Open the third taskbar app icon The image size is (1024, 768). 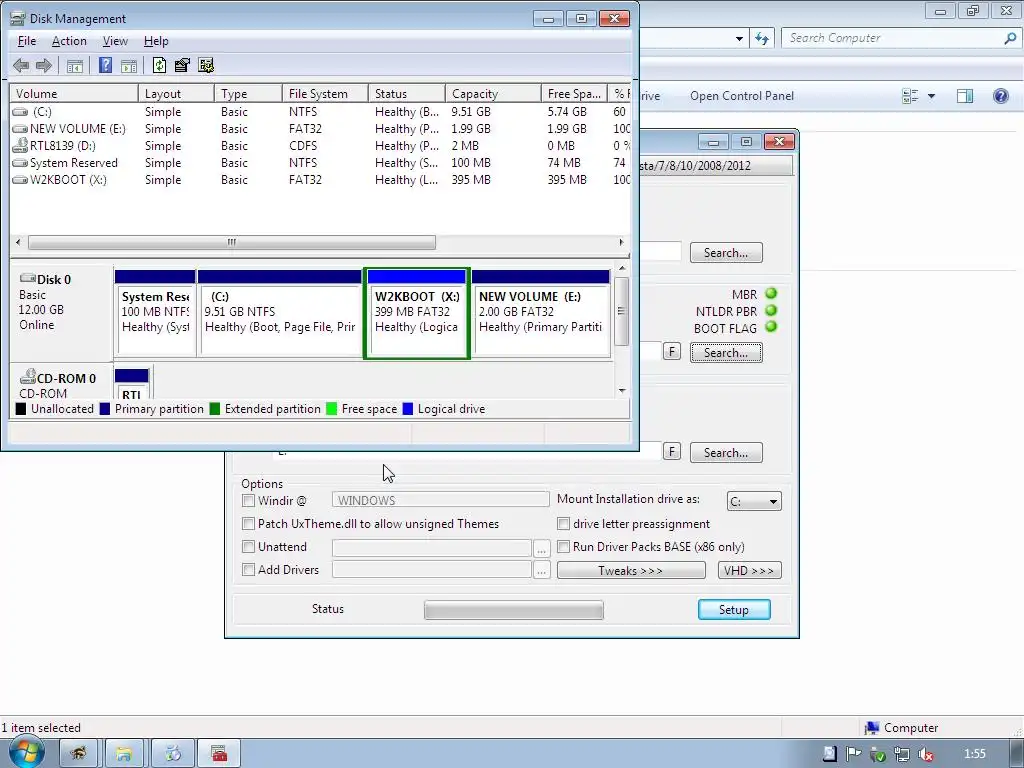172,754
